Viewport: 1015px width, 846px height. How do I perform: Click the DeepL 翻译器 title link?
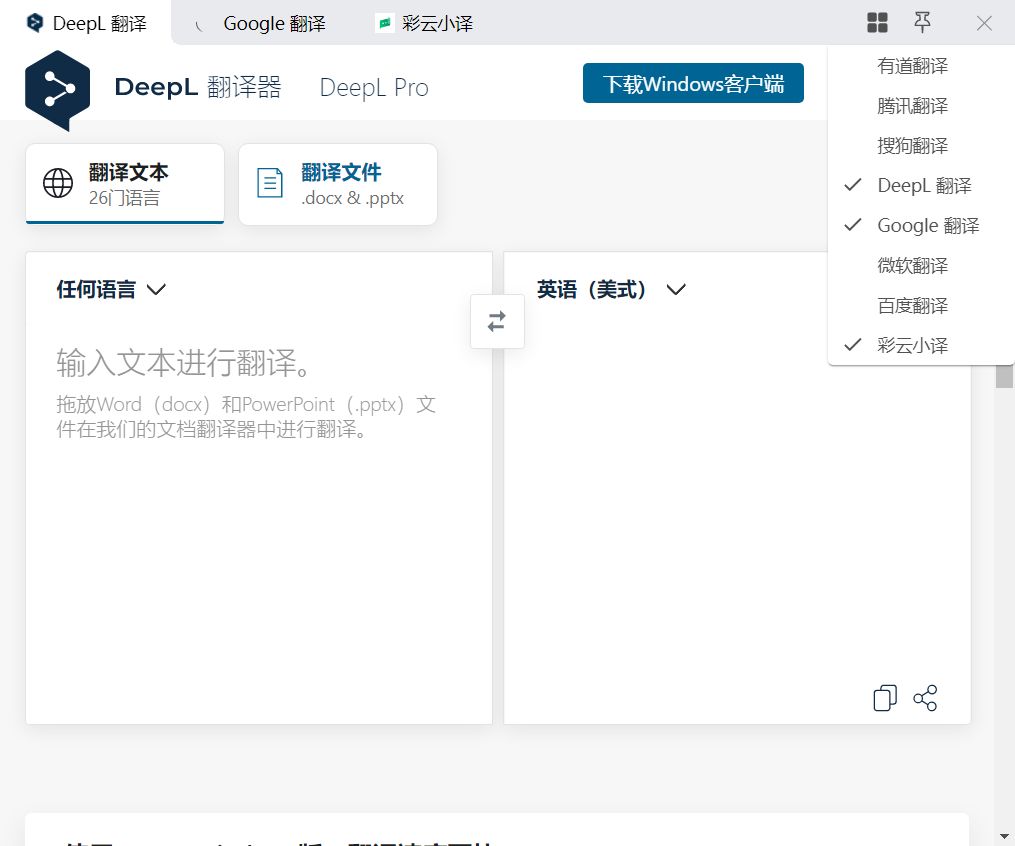(x=198, y=87)
